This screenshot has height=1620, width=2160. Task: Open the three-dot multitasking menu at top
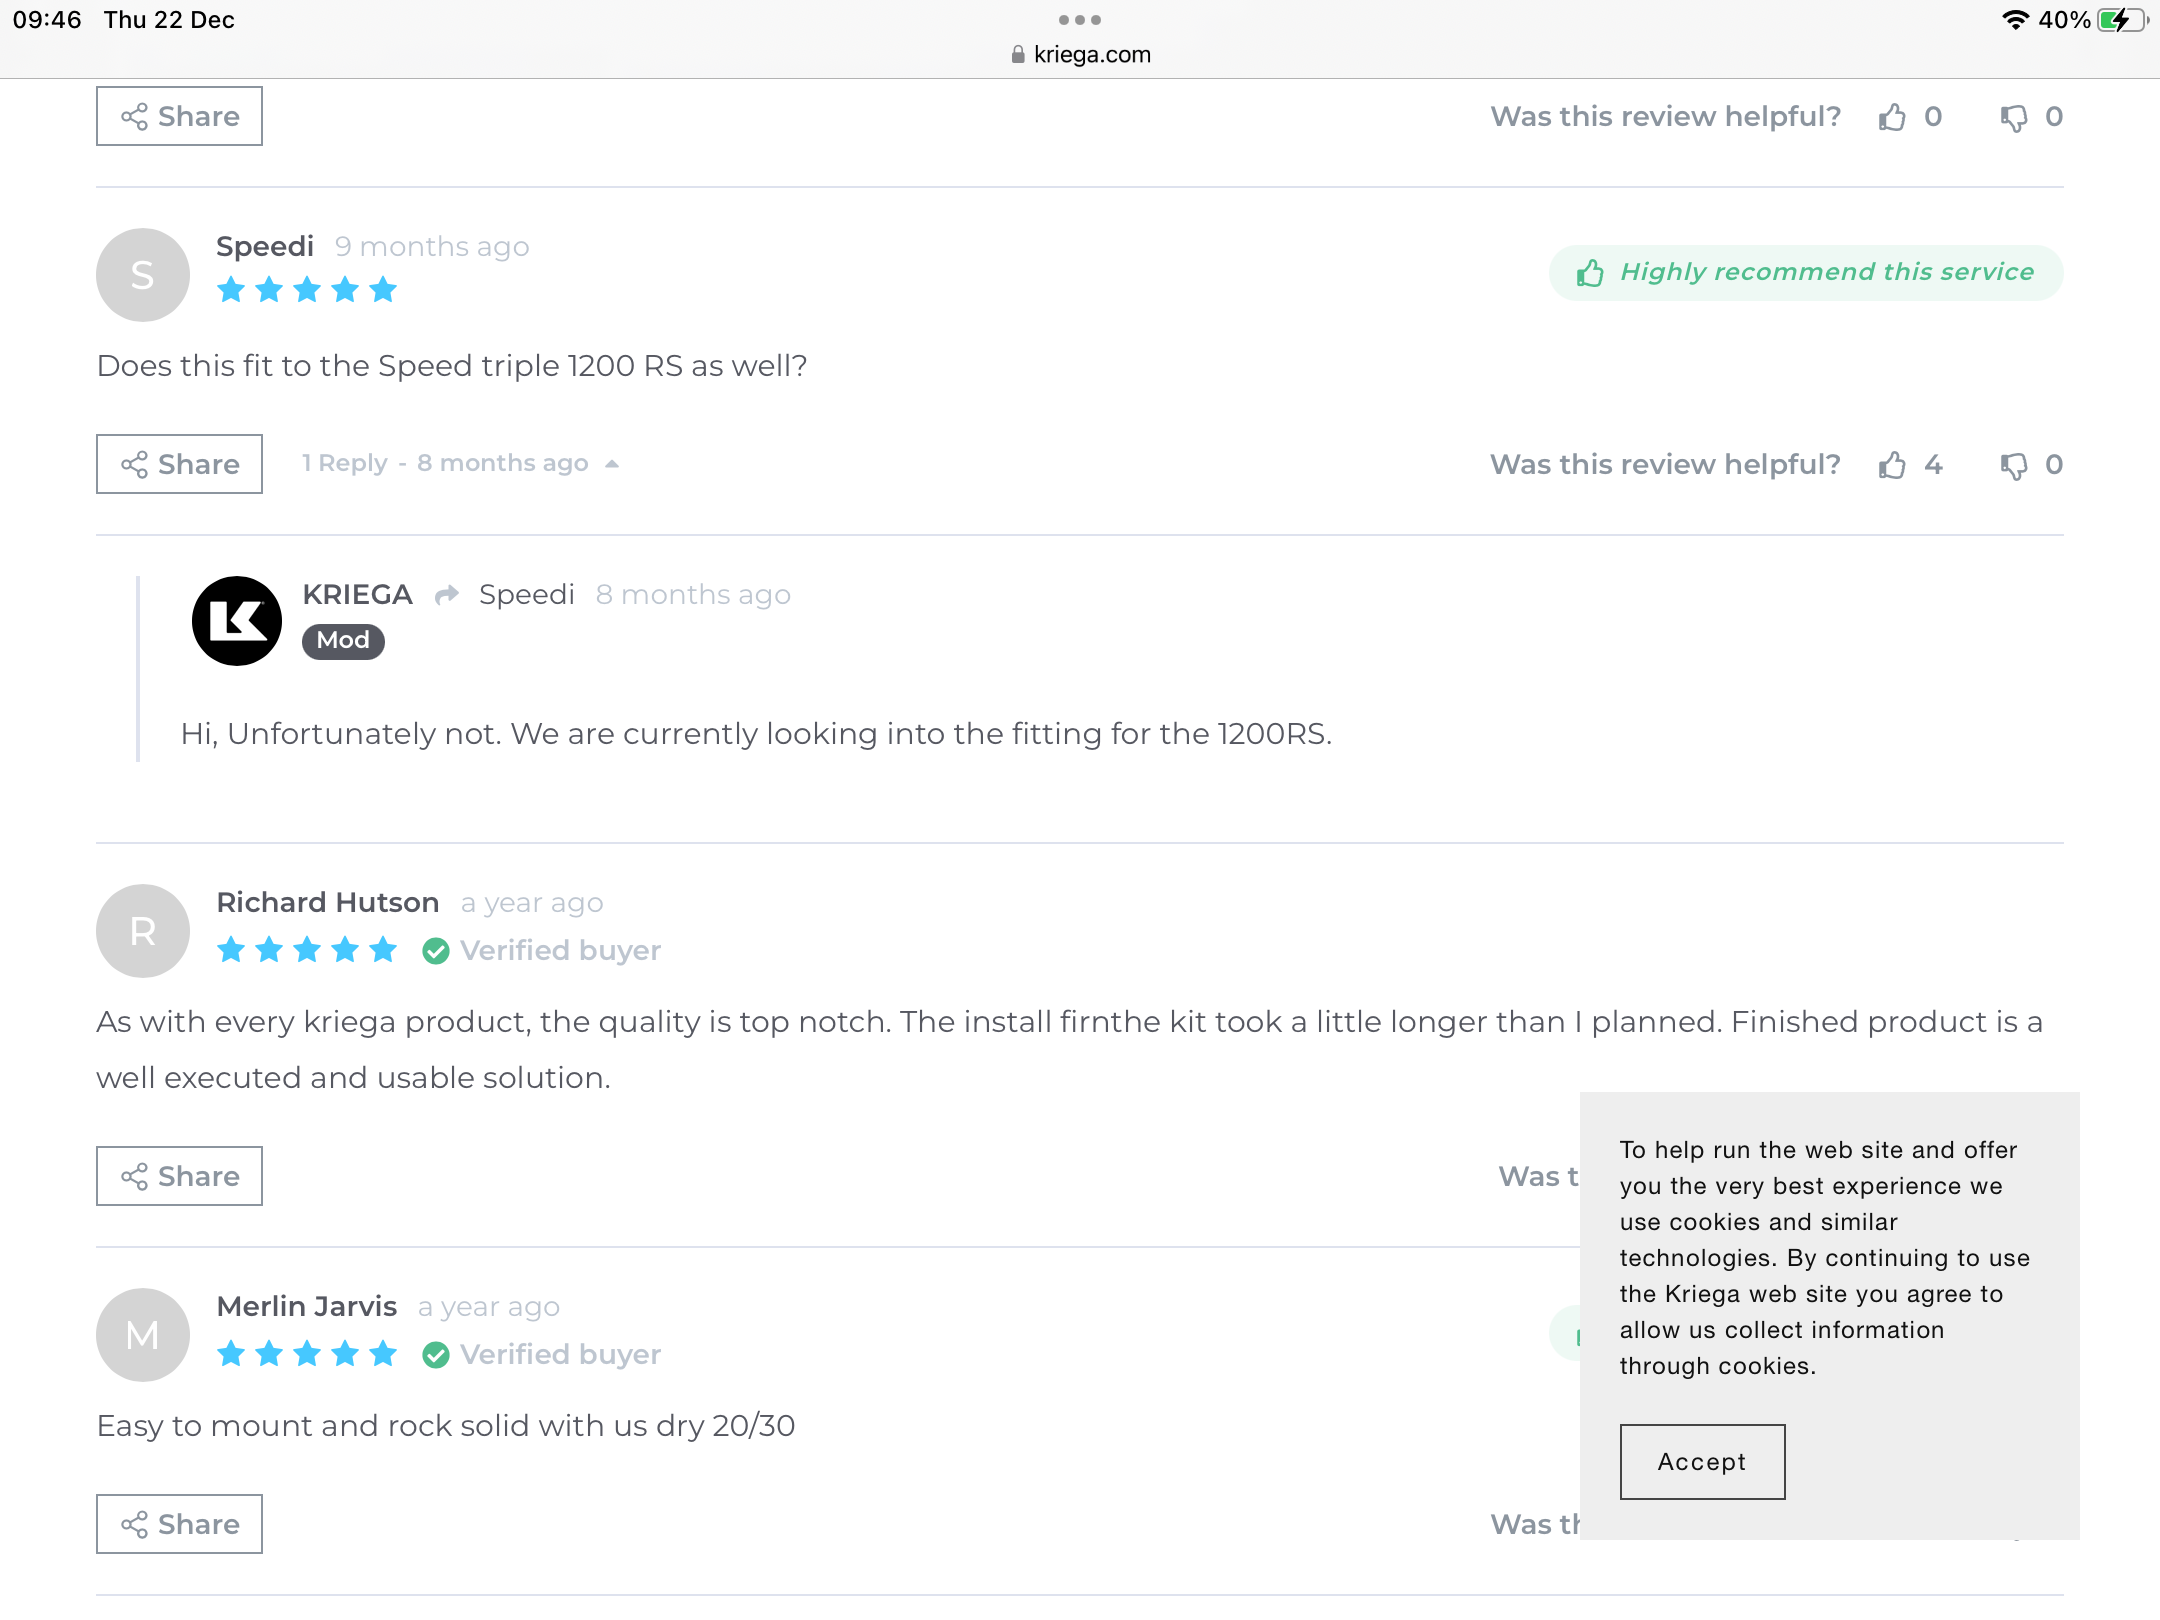pos(1080,20)
